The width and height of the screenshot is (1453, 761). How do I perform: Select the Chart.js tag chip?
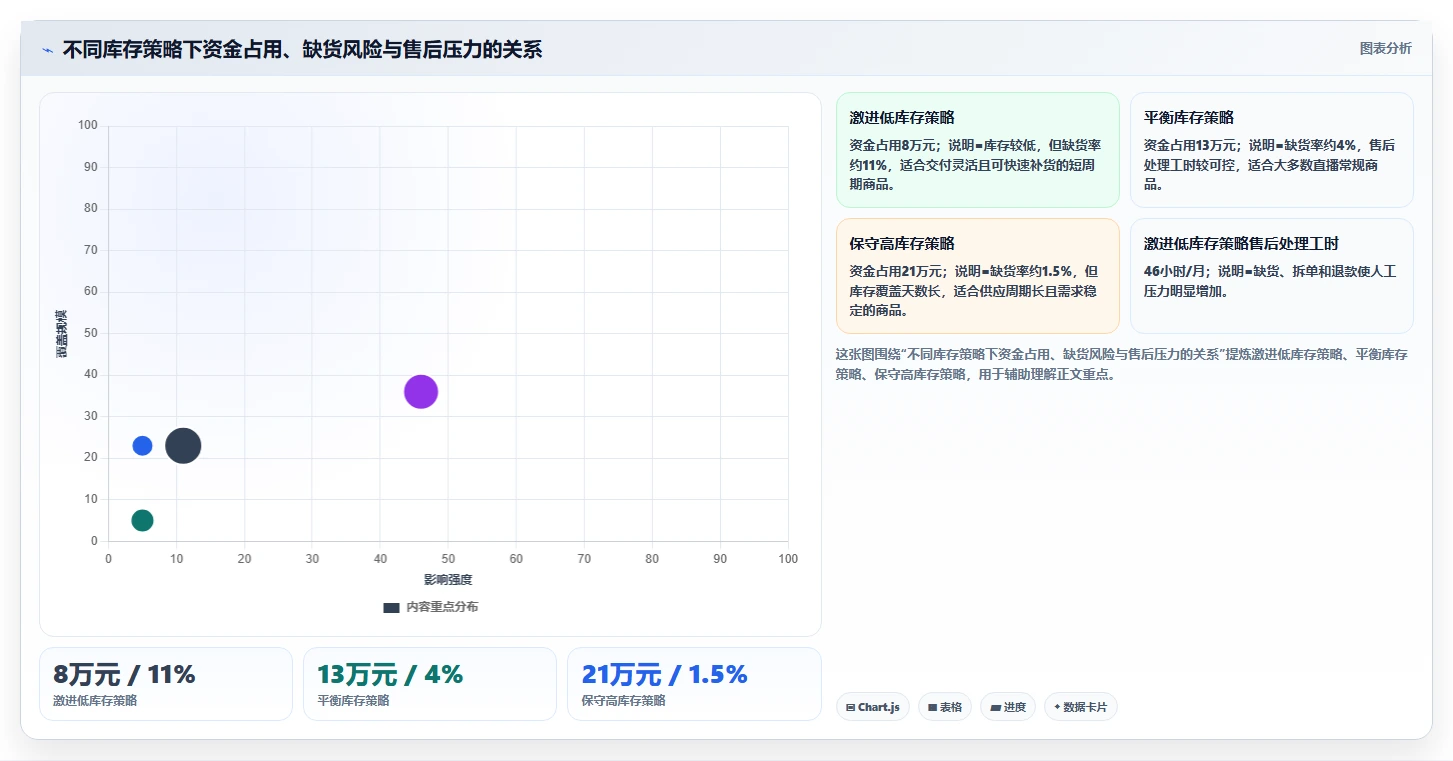tap(872, 707)
